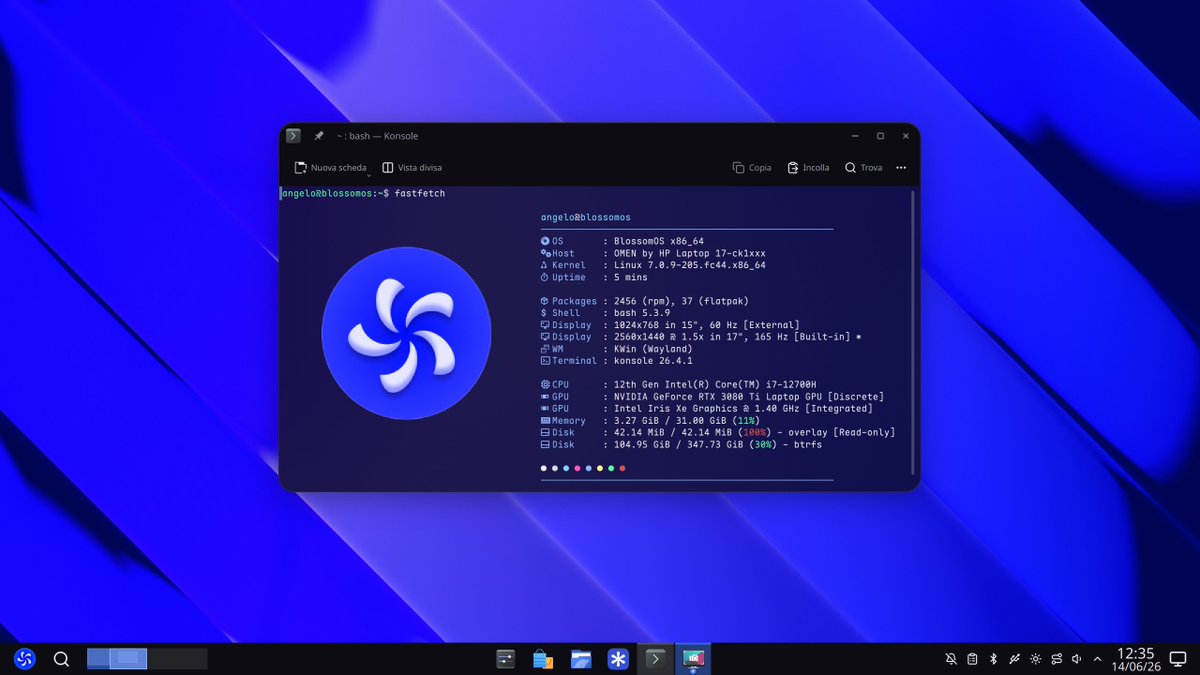The height and width of the screenshot is (675, 1200).
Task: Click the BlossomOS flower logo in terminal
Action: pos(406,333)
